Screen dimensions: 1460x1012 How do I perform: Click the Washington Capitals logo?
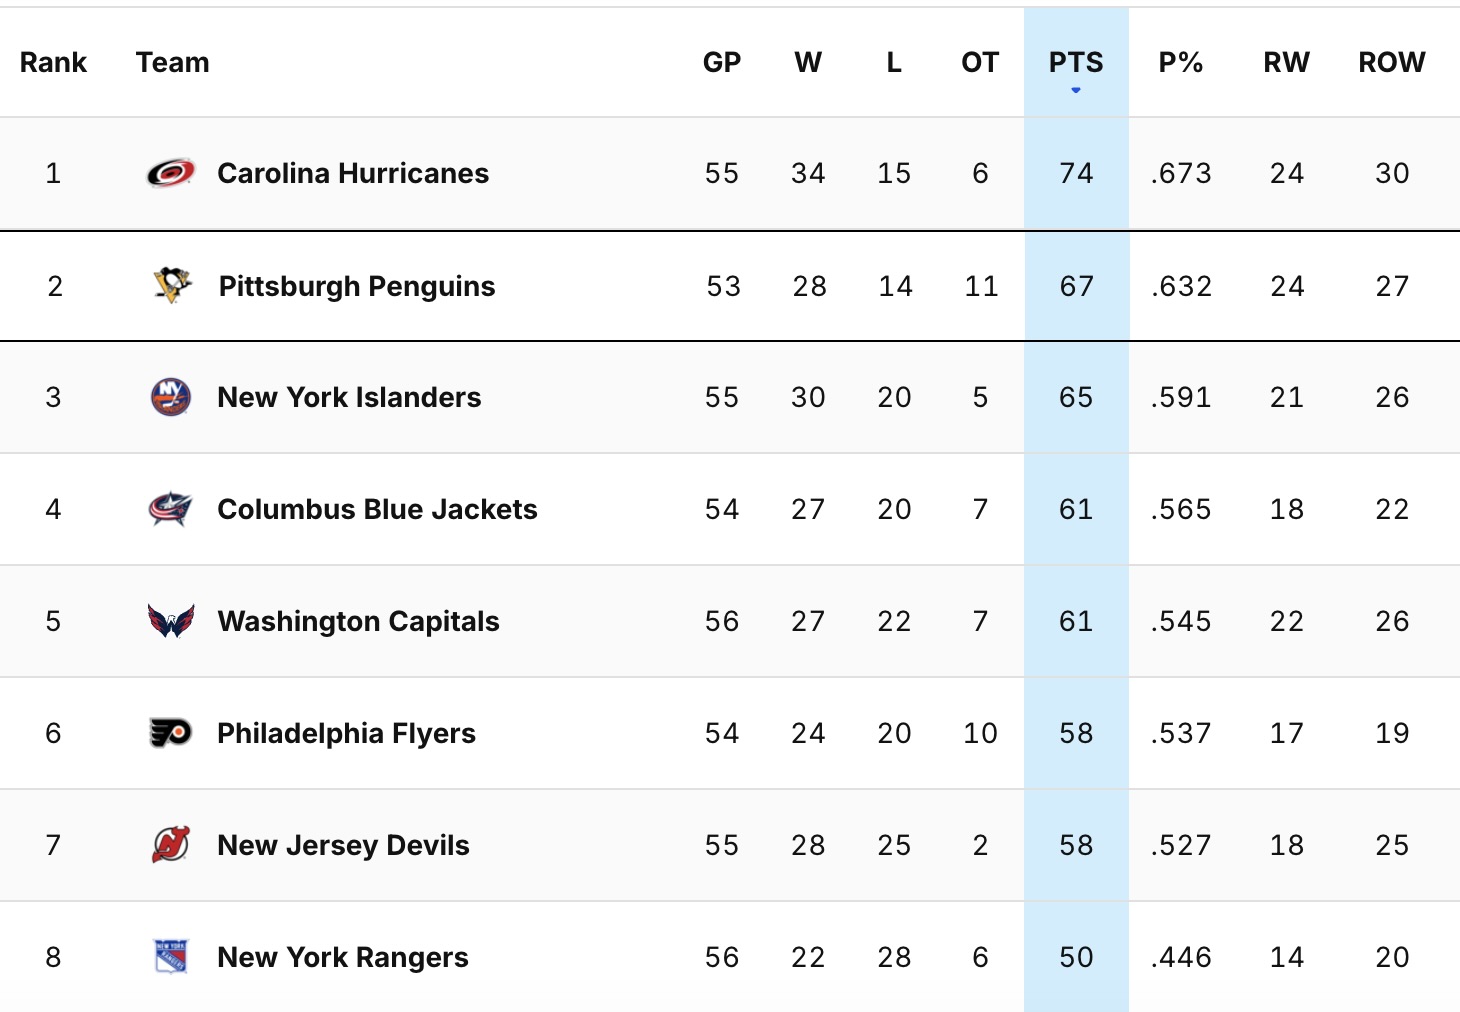[x=171, y=621]
